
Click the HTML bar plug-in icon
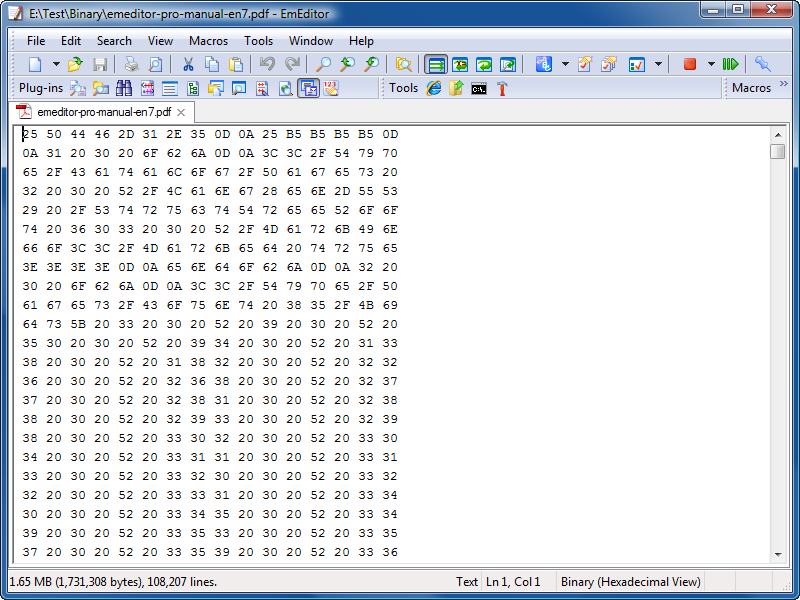(147, 88)
